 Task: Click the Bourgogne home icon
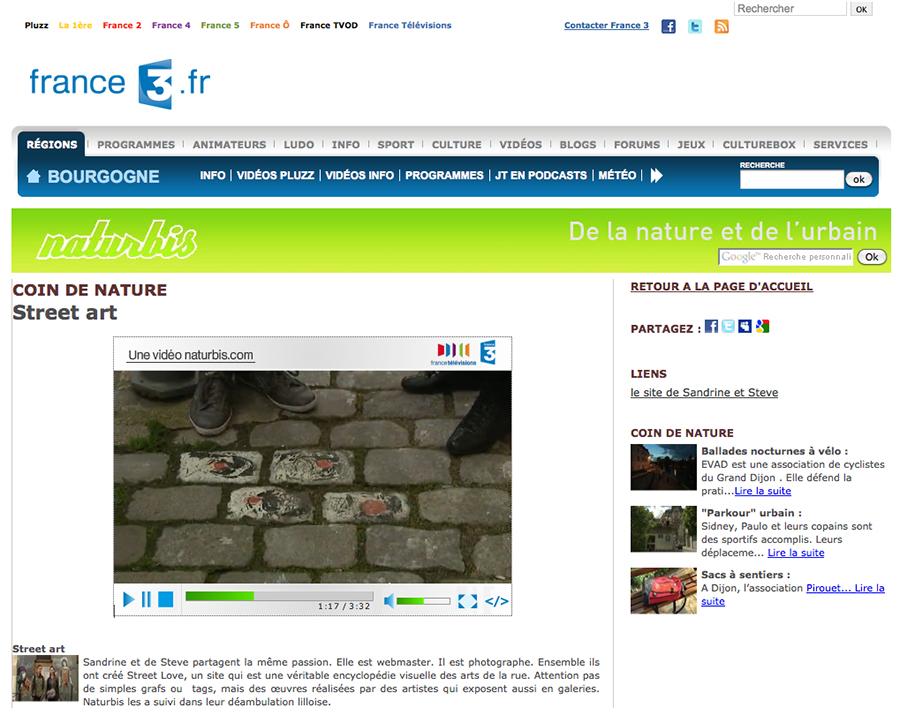pyautogui.click(x=33, y=176)
